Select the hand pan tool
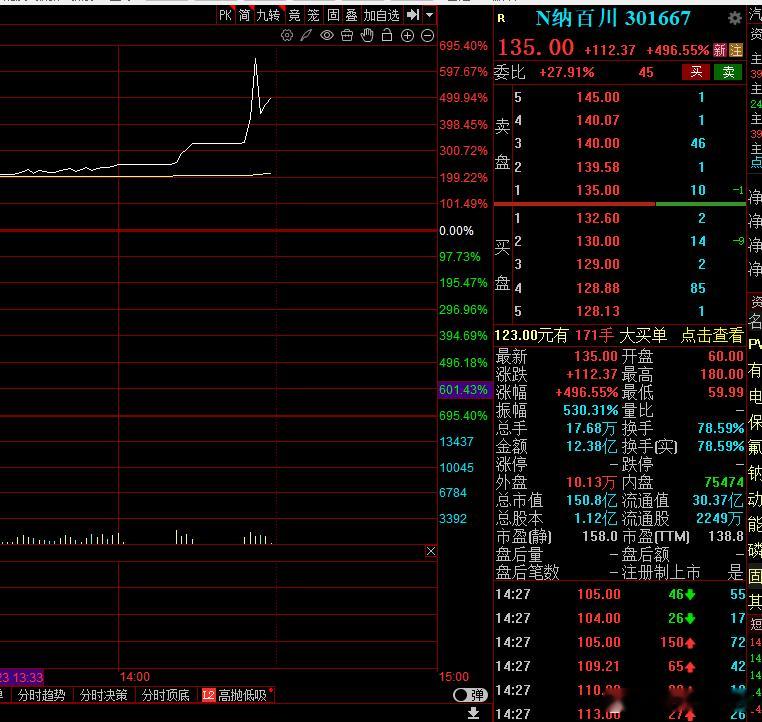The image size is (762, 722). click(367, 35)
